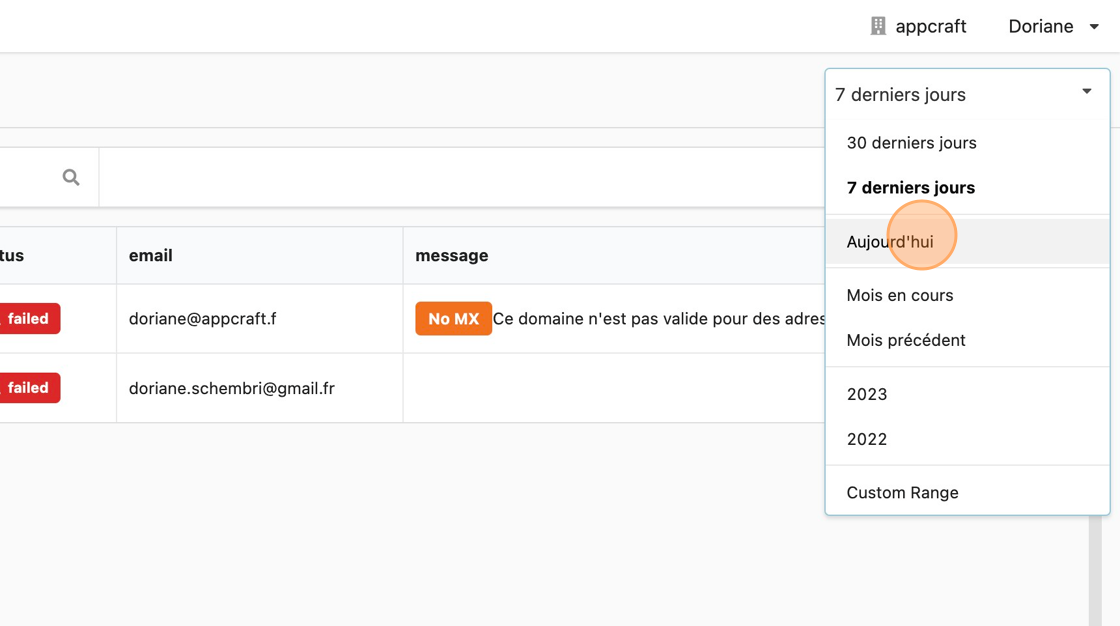Click the email column header
Viewport: 1120px width, 626px height.
tap(151, 256)
